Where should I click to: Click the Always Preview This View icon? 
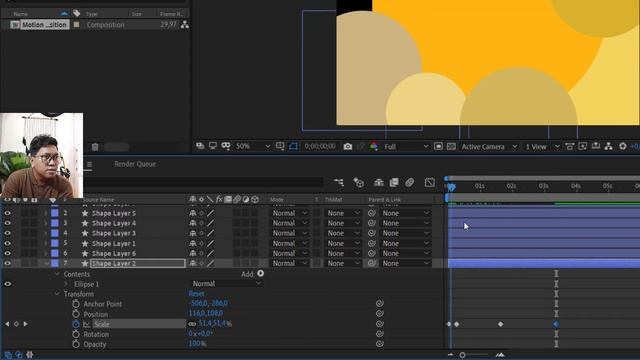[200, 147]
